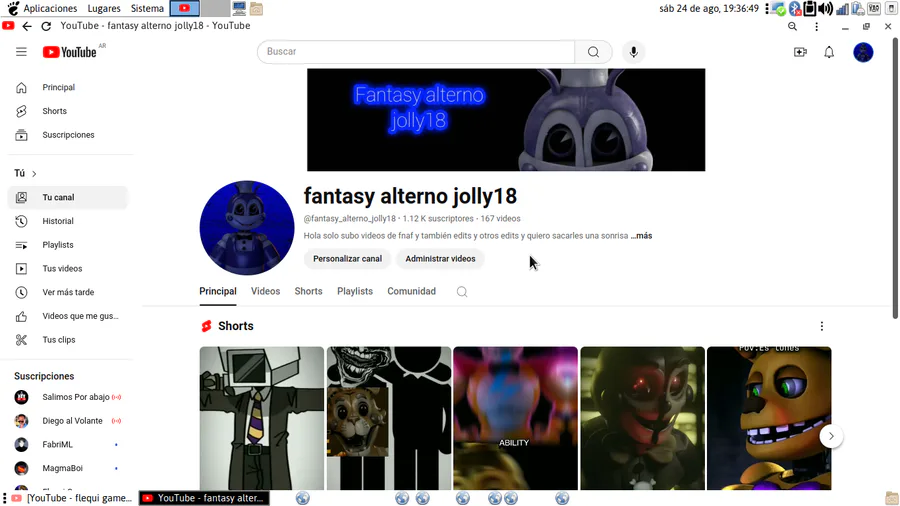The height and width of the screenshot is (506, 900).
Task: Start voice search with microphone icon
Action: [x=634, y=52]
